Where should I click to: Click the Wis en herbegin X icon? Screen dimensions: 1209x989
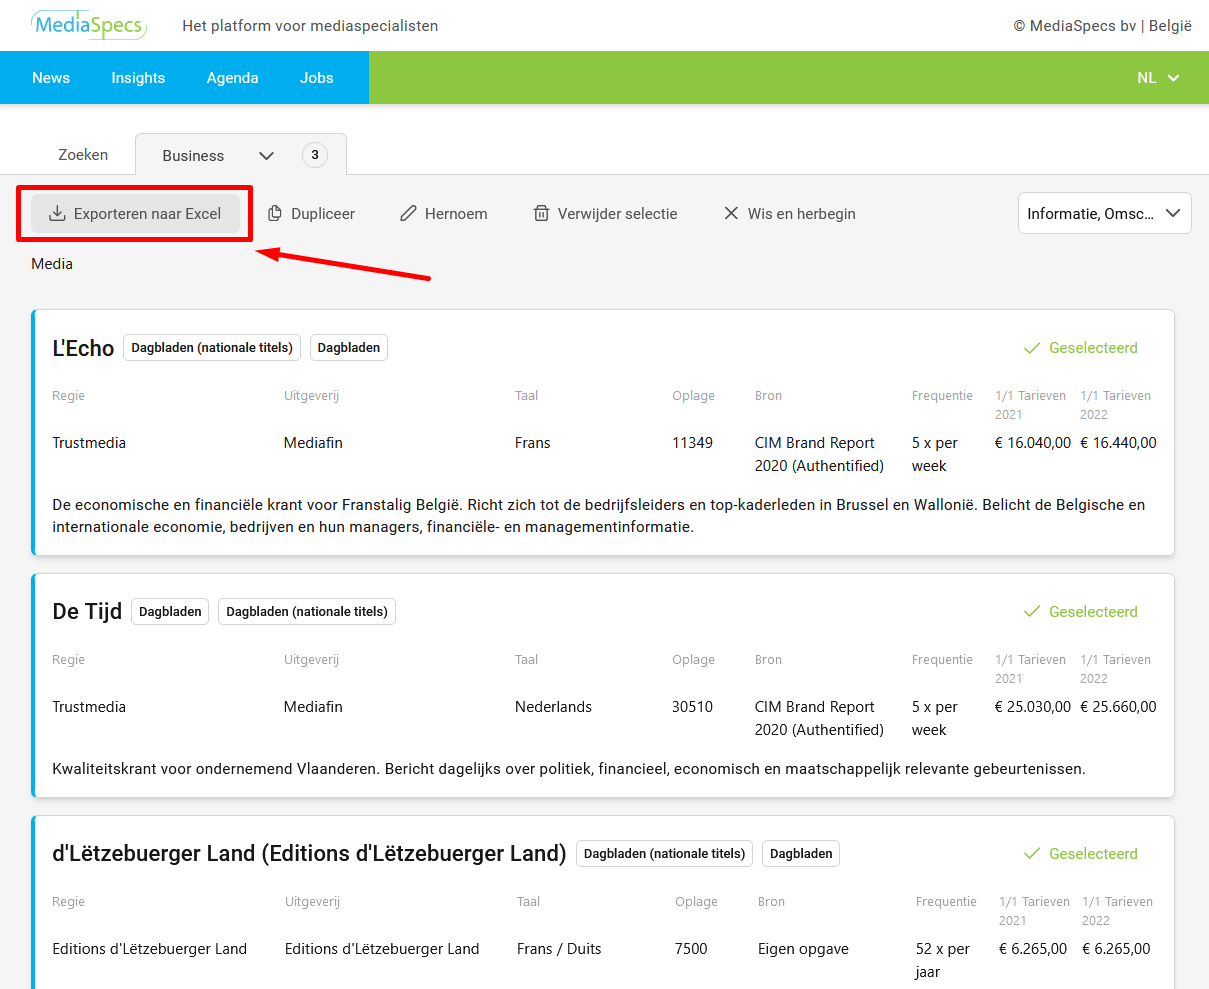click(x=731, y=213)
